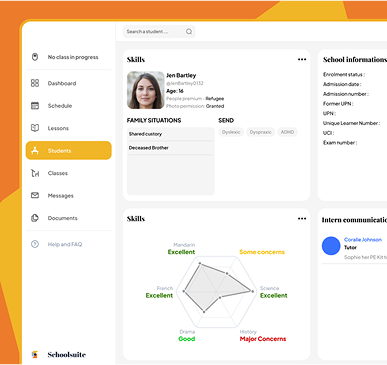Screen dimensions: 387x365
Task: Click the search magnifier icon
Action: (189, 32)
